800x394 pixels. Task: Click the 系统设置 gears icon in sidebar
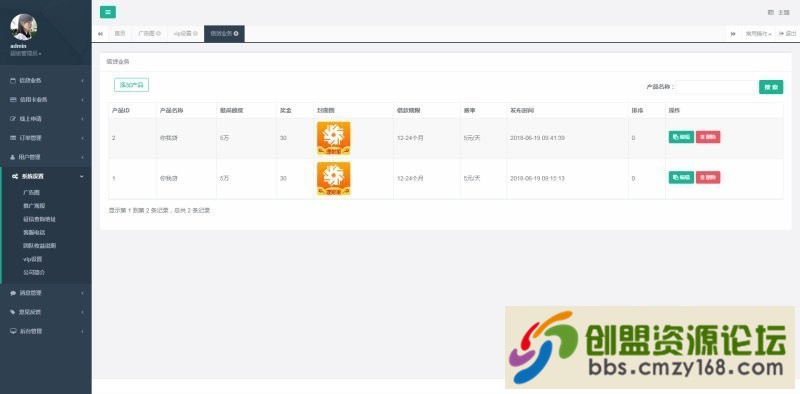pos(15,176)
